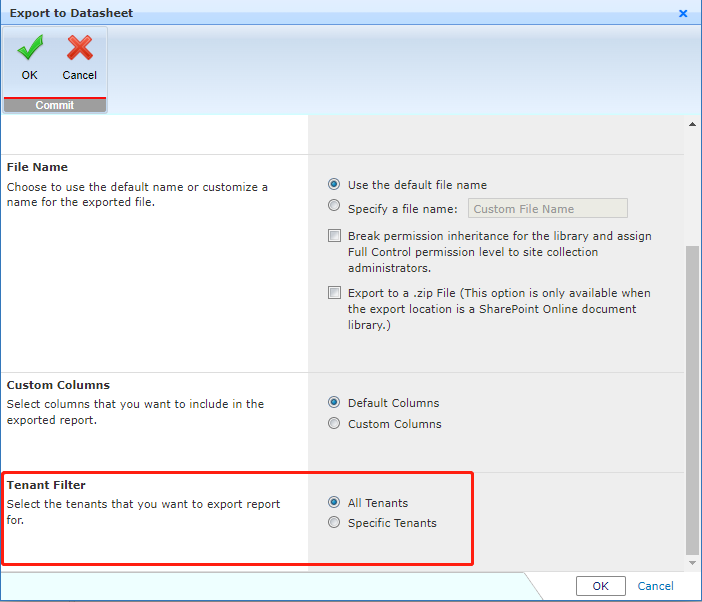Image resolution: width=702 pixels, height=602 pixels.
Task: Click the Commit group label in ribbon
Action: tap(54, 105)
